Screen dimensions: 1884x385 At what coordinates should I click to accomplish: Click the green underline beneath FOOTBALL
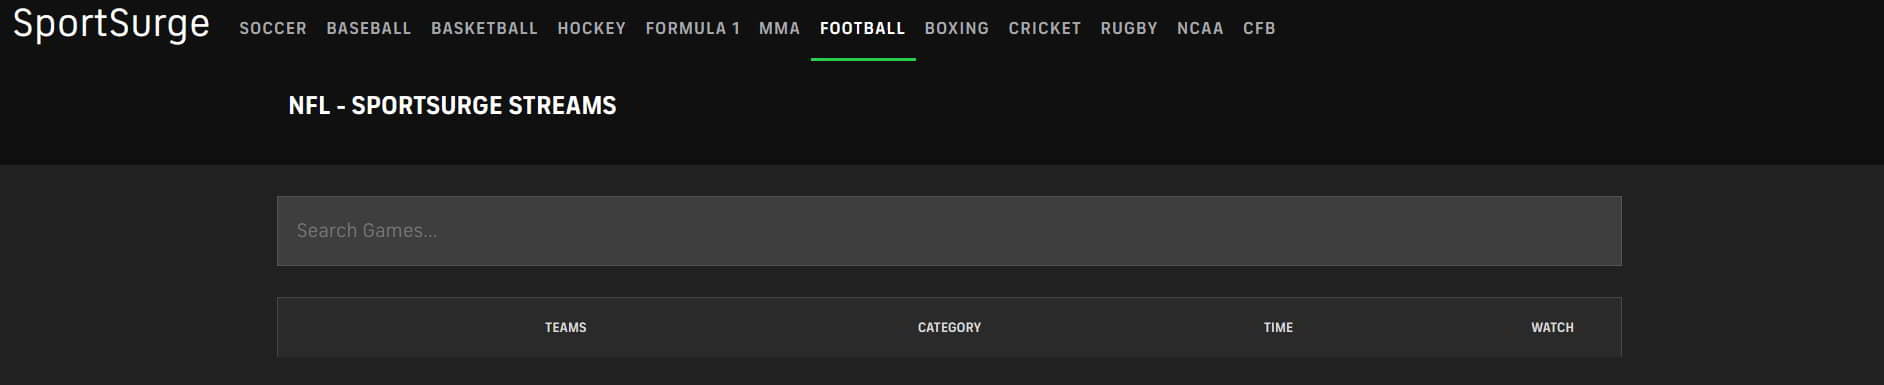pyautogui.click(x=863, y=59)
